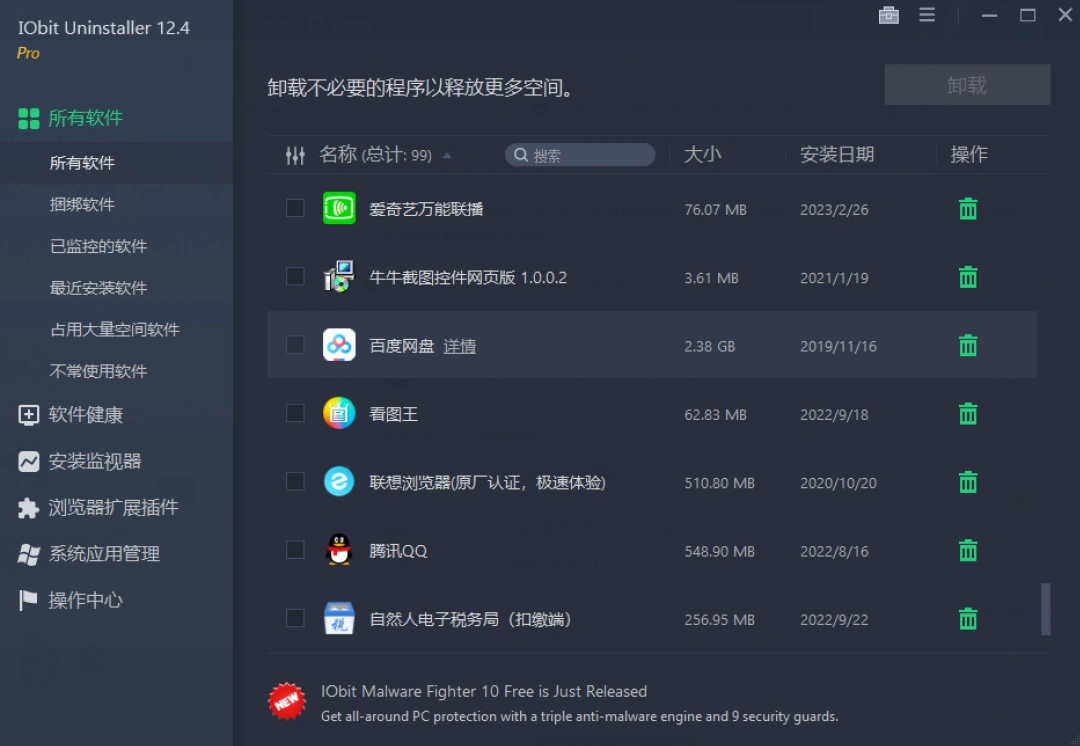The width and height of the screenshot is (1080, 746).
Task: Tick checkbox for 看图王
Action: point(295,413)
